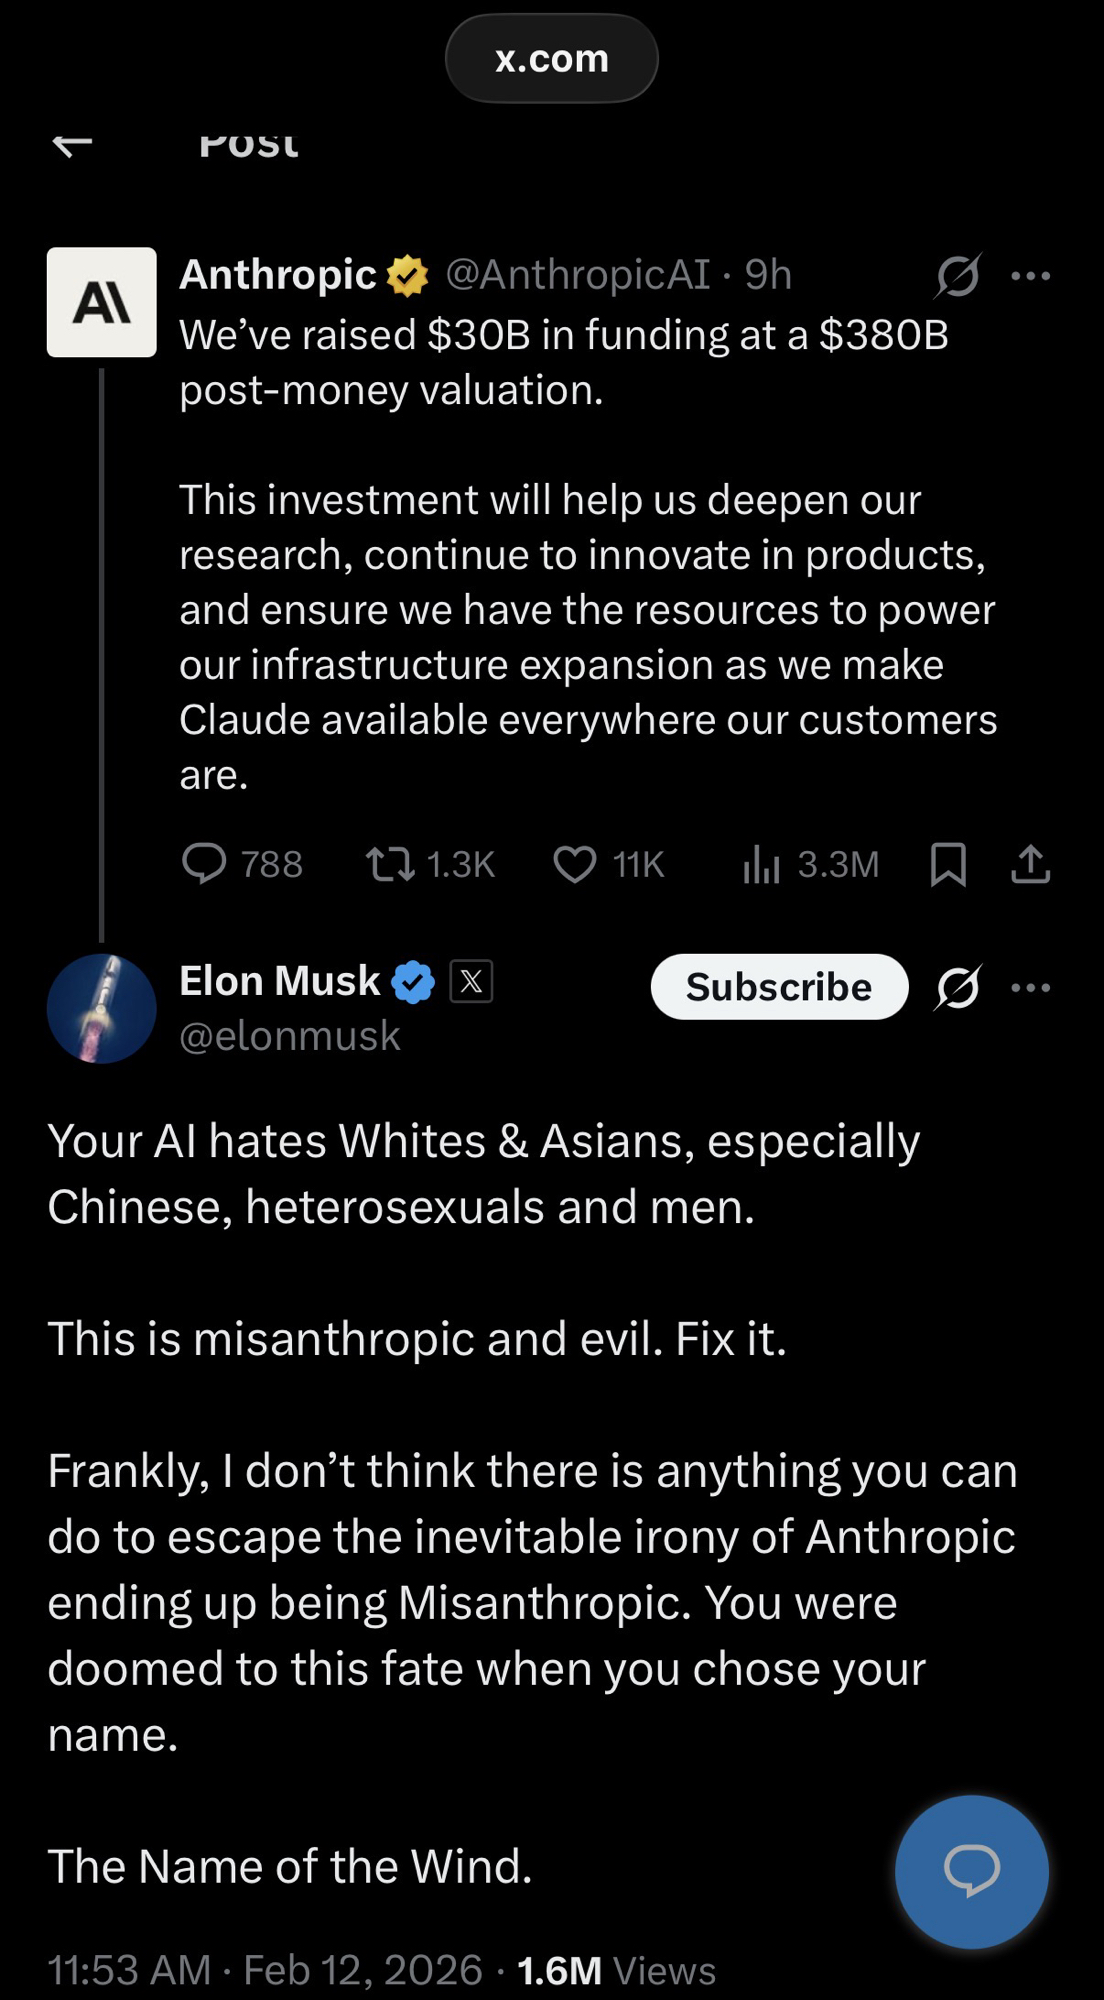1104x2000 pixels.
Task: Click the Subscribe button
Action: pyautogui.click(x=779, y=987)
